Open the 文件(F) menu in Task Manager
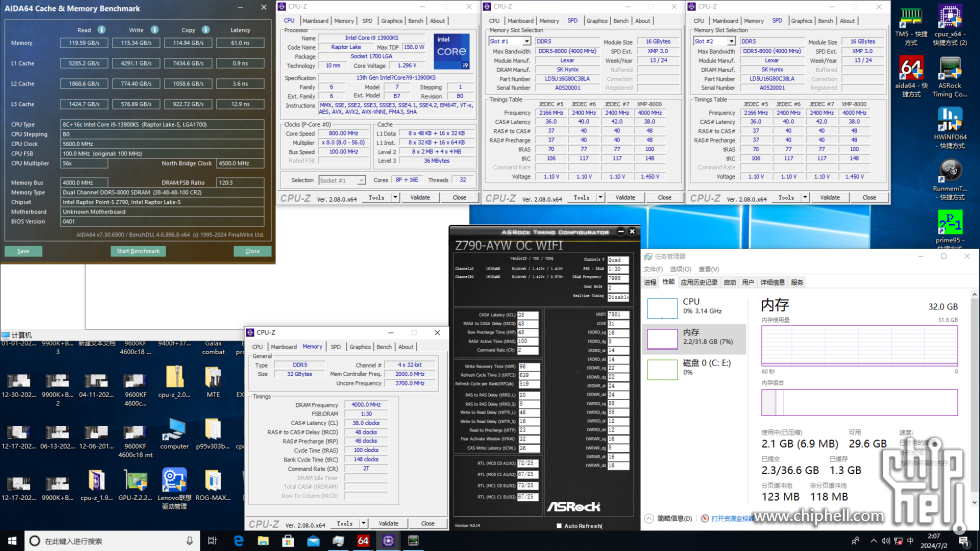This screenshot has width=980, height=551. 653,269
